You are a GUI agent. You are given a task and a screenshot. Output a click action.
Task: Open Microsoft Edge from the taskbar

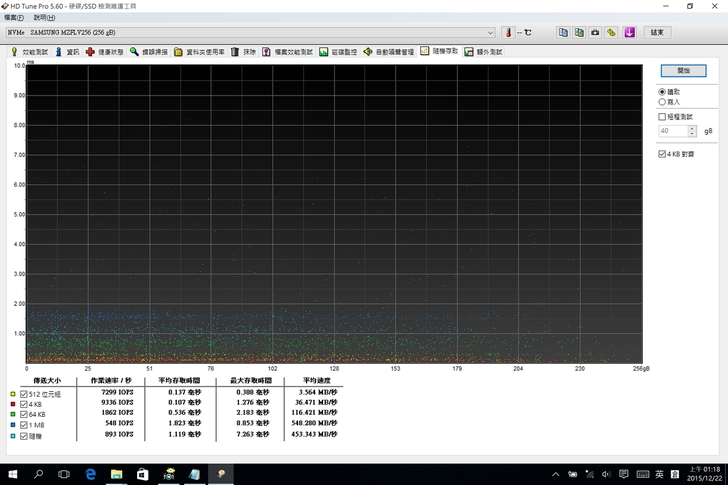pyautogui.click(x=90, y=474)
